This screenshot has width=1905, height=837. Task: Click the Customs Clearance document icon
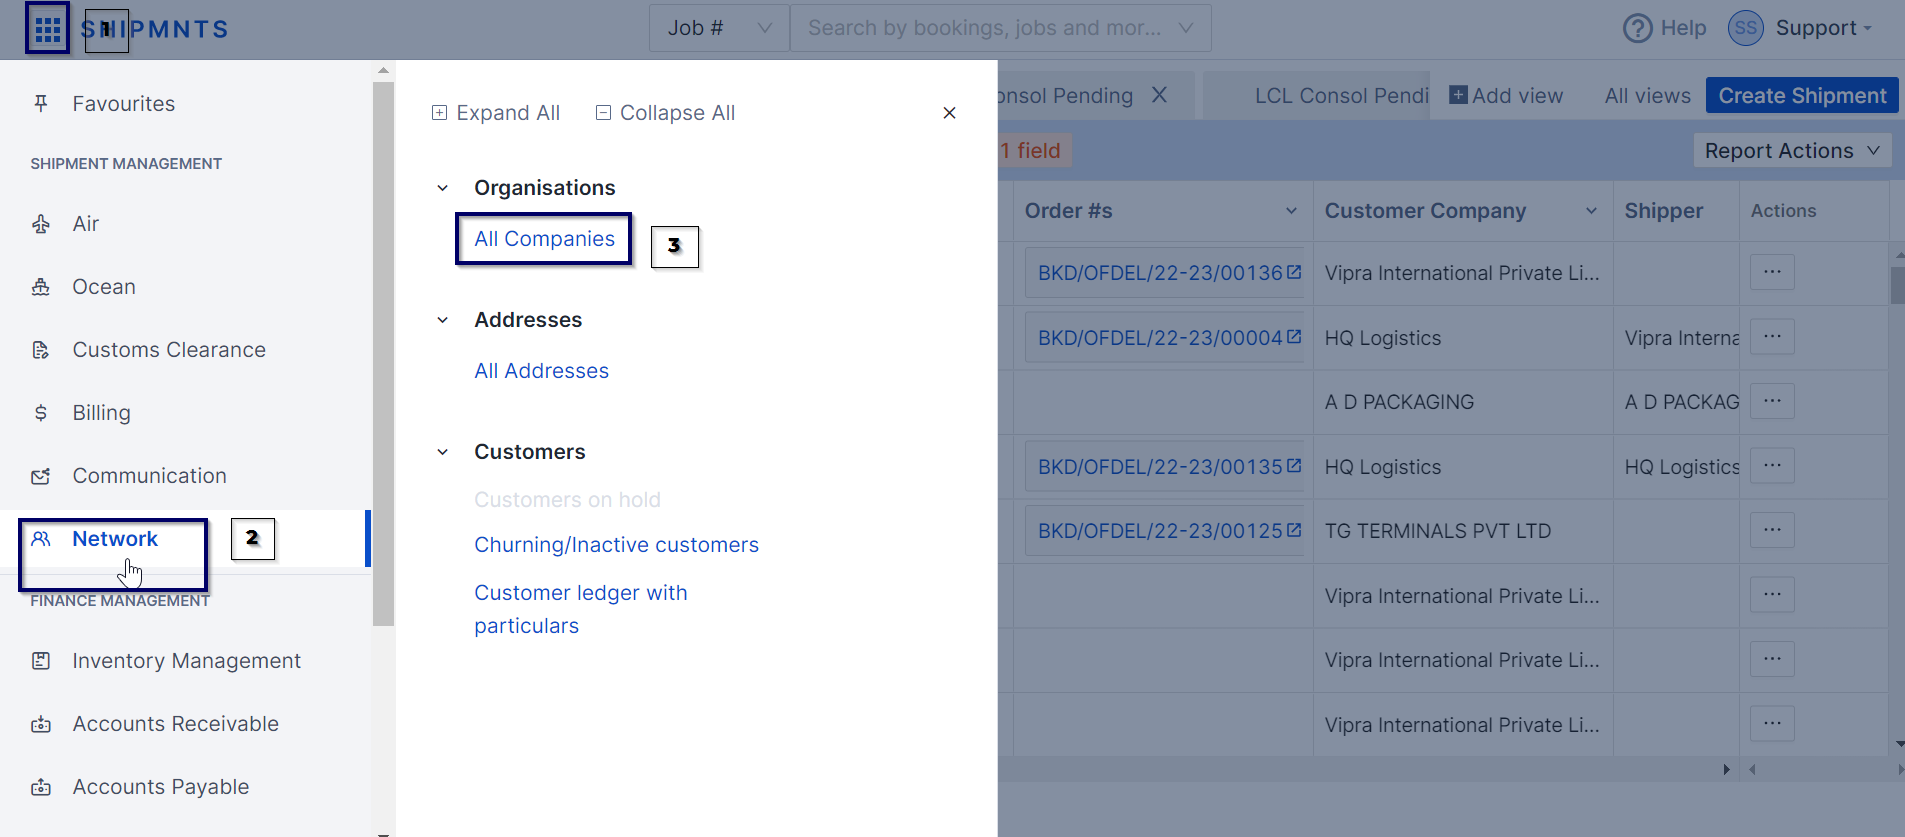[x=41, y=350]
